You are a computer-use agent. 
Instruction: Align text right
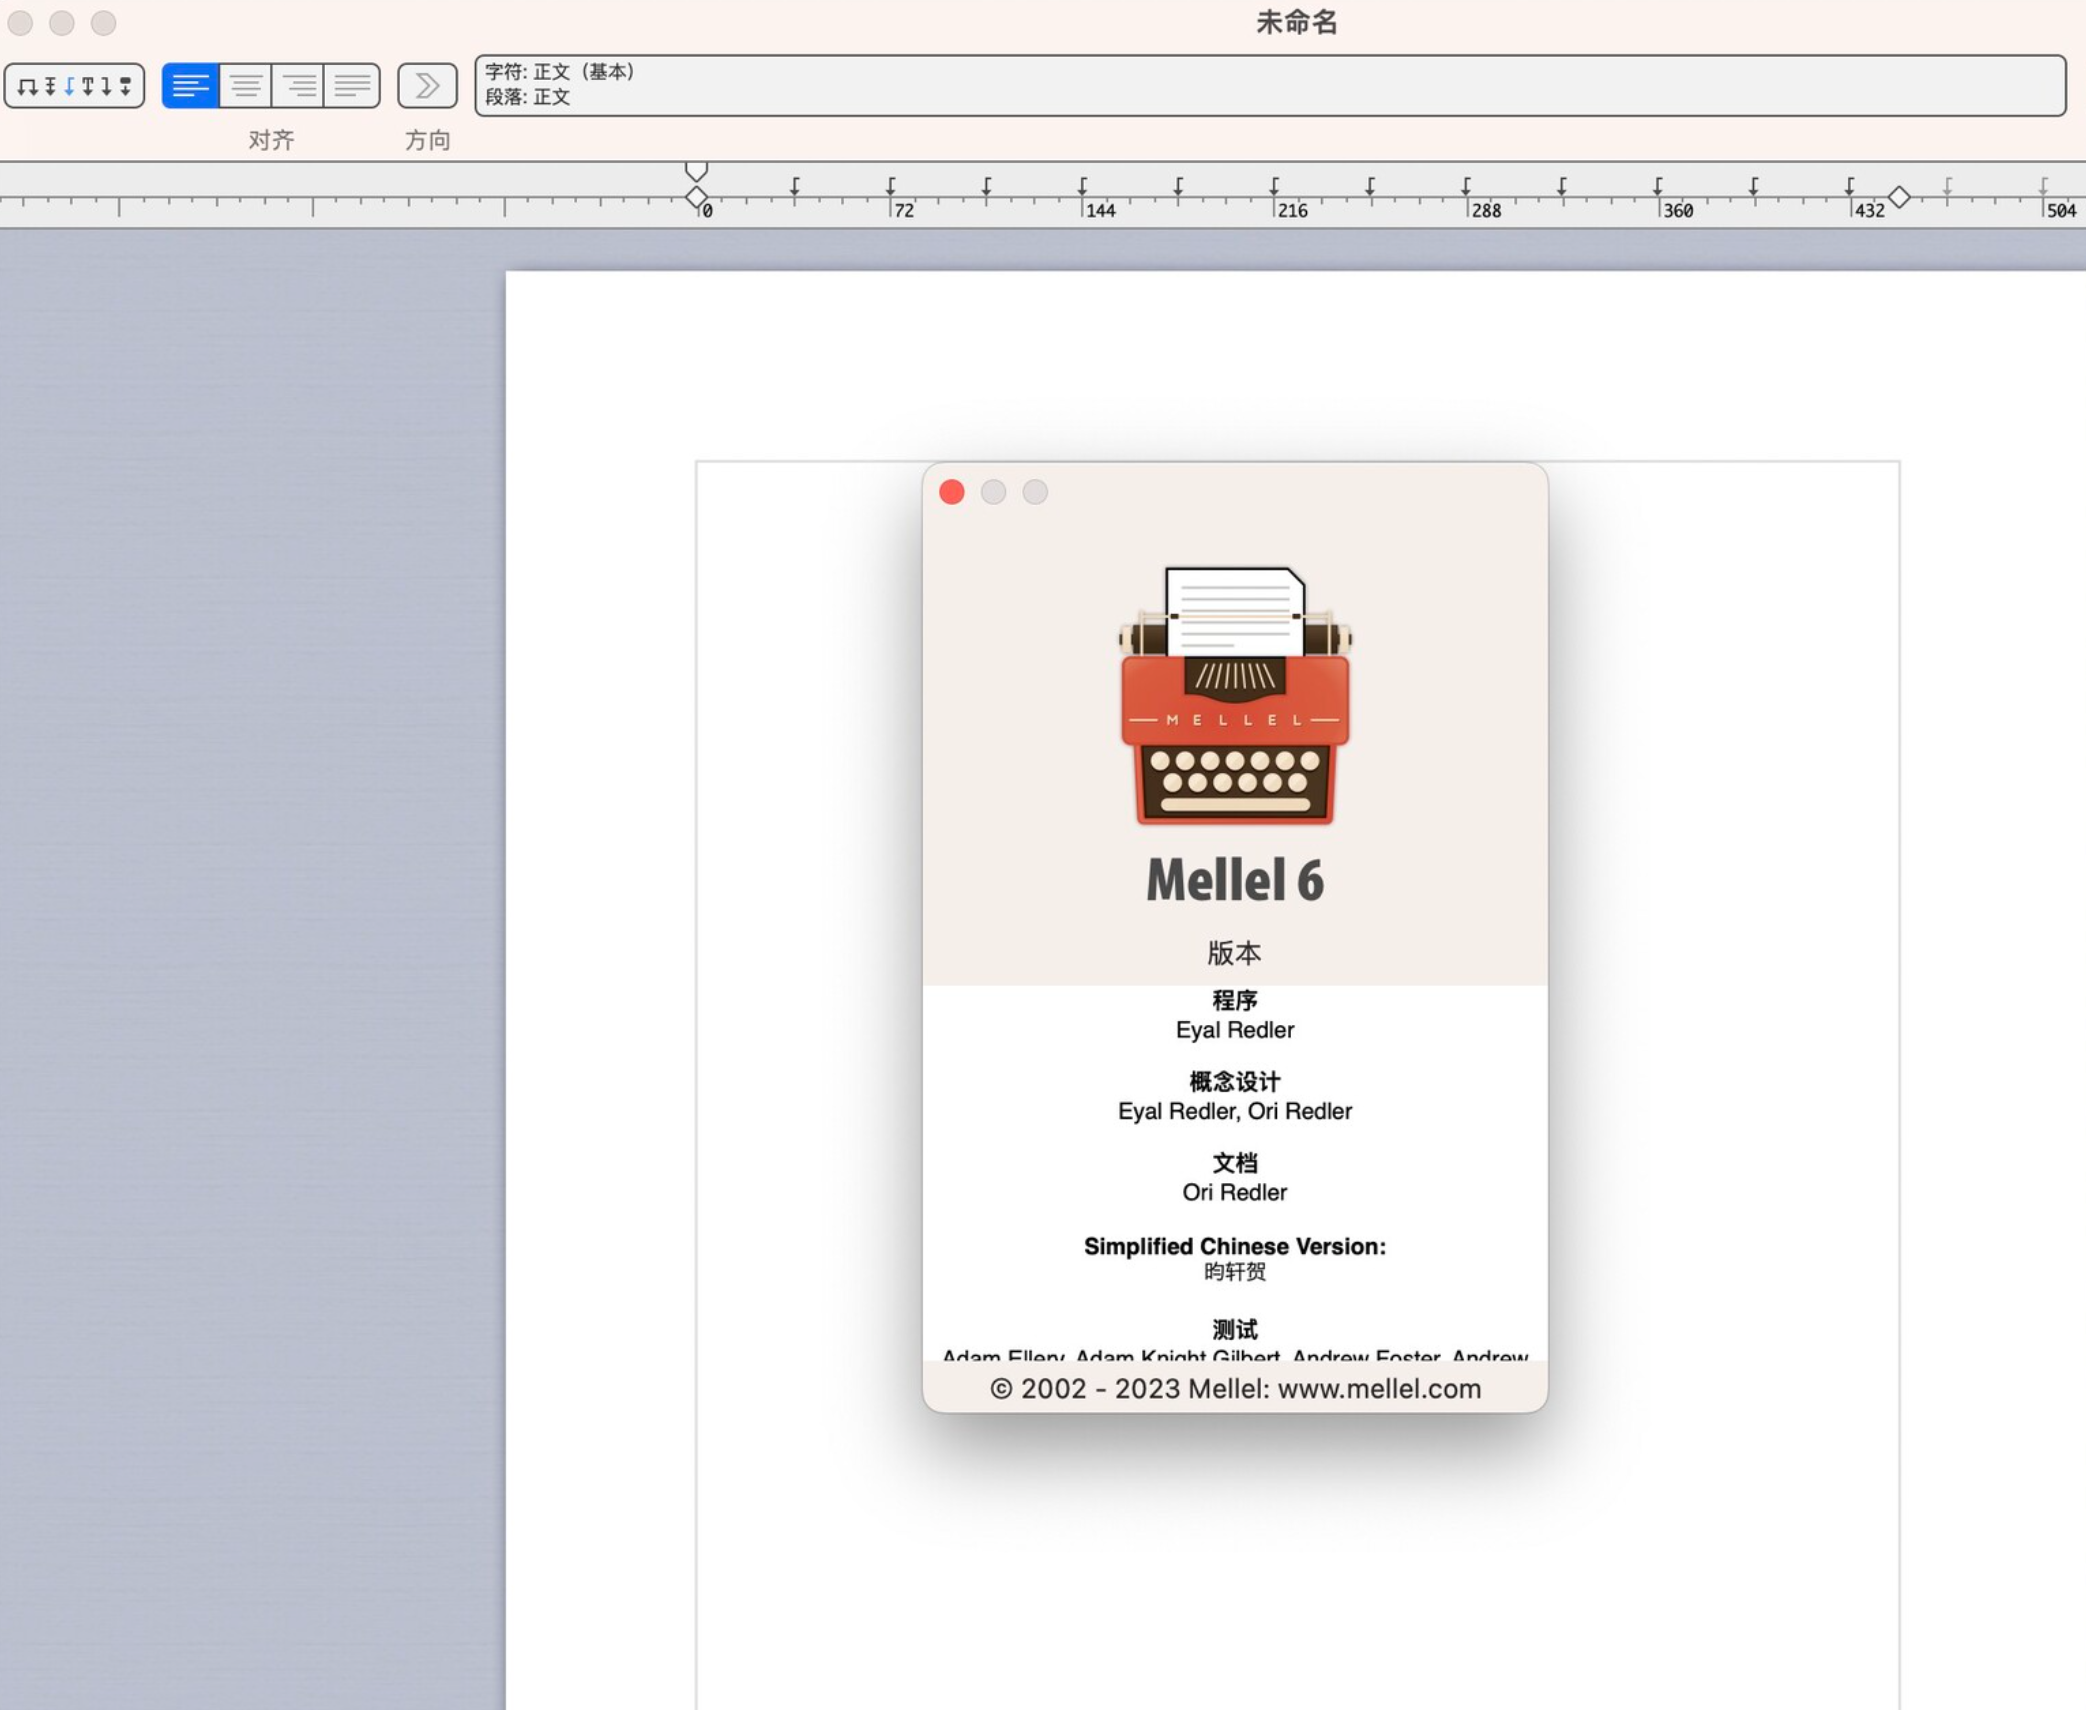pyautogui.click(x=298, y=85)
